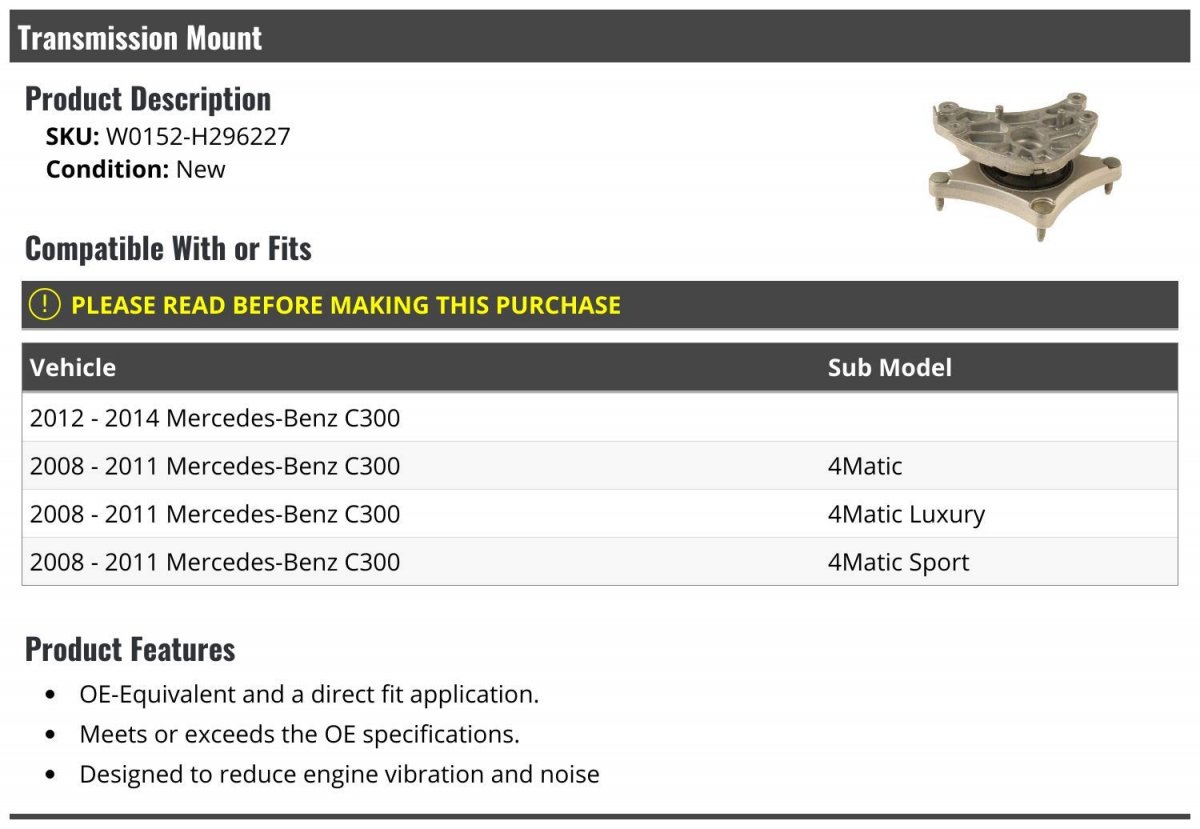1200x829 pixels.
Task: Click the SKU W0152-H296227 text
Action: coord(168,136)
